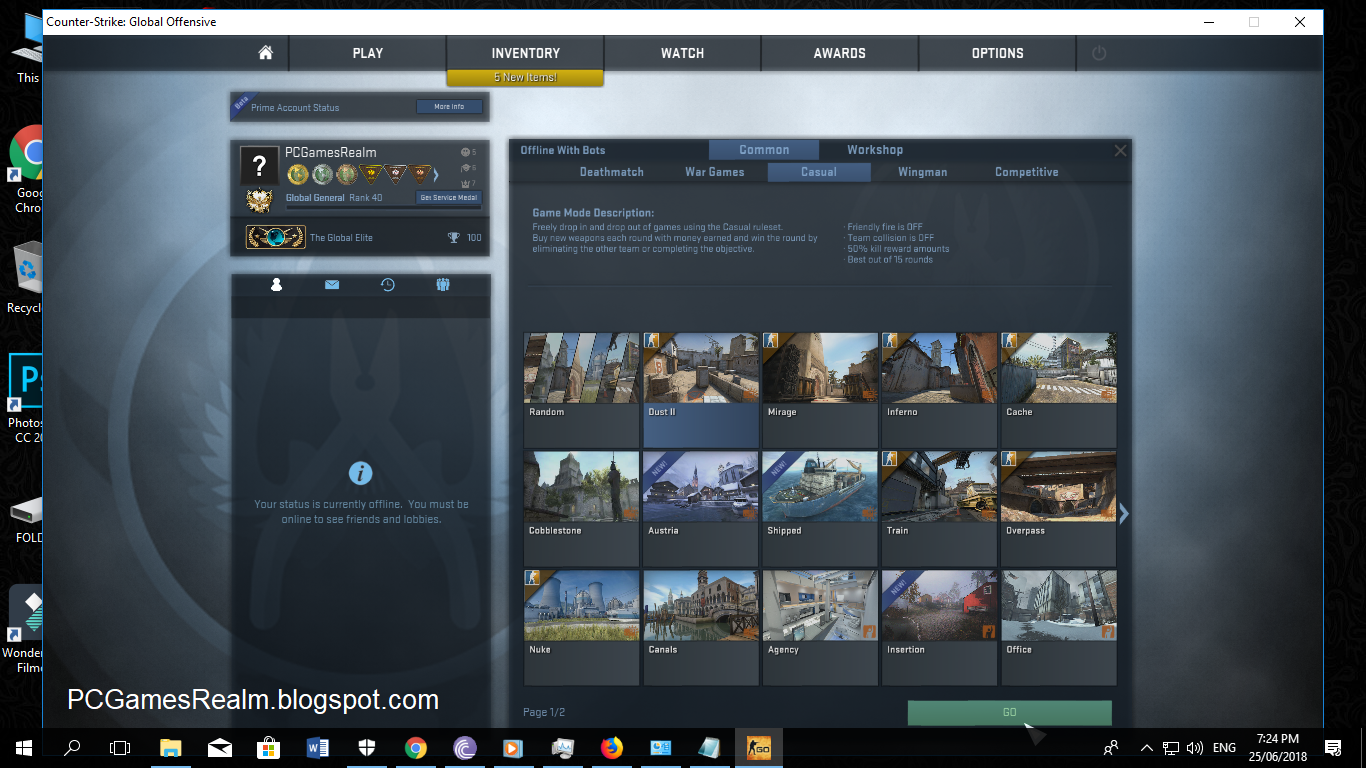Open the lobbies group icon

point(443,285)
